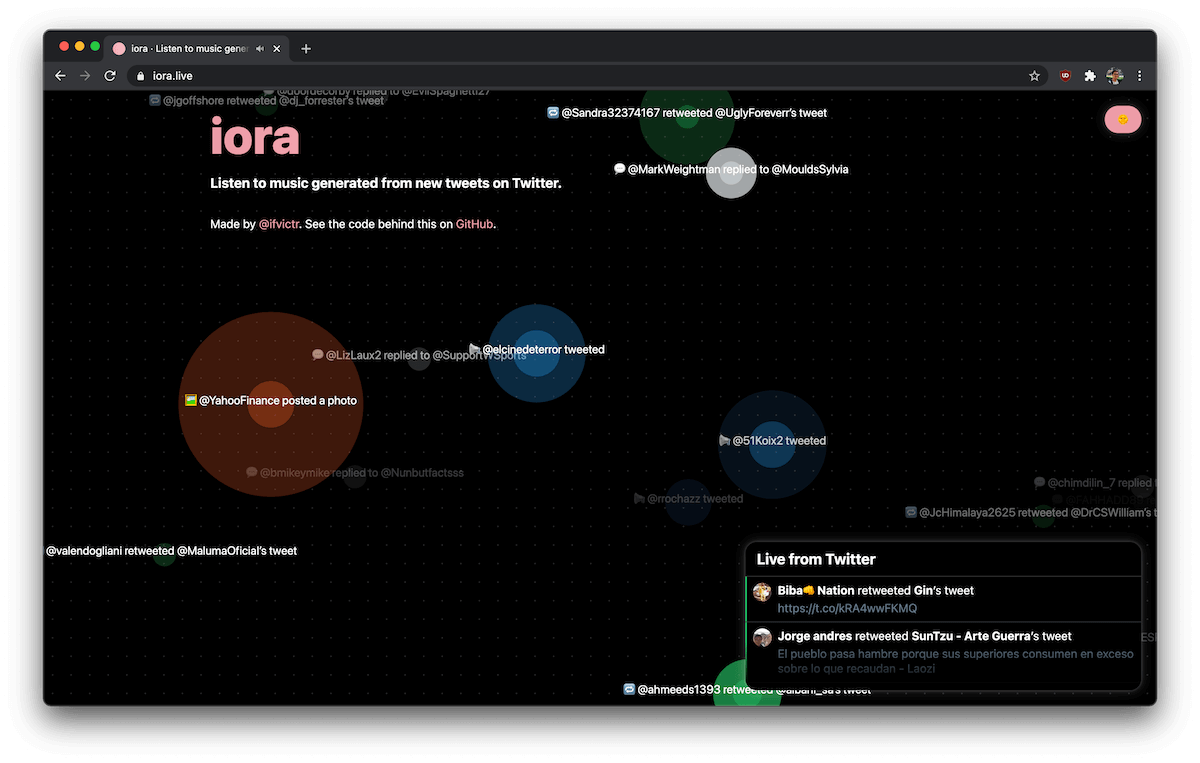Screen dimensions: 1200x763
Task: Click the photo icon beside @YahooFinance
Action: tap(191, 400)
